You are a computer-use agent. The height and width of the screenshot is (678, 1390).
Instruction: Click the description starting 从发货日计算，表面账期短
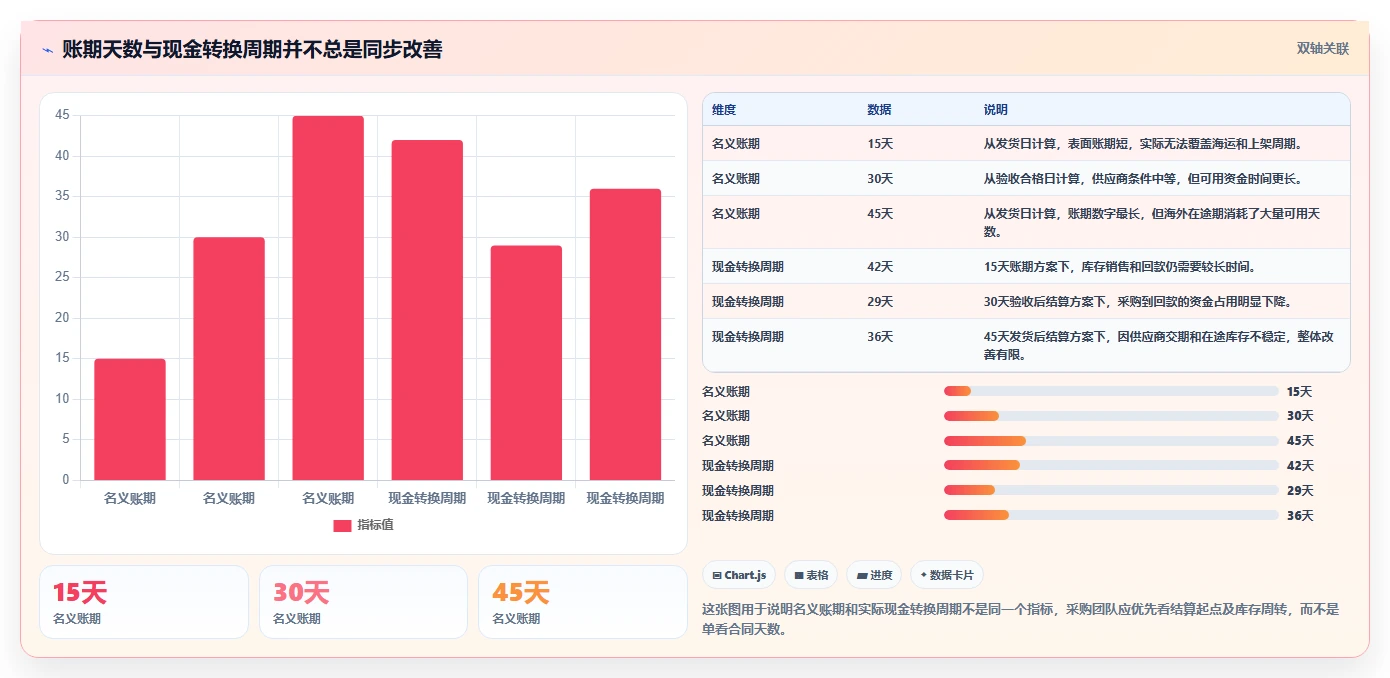pyautogui.click(x=1143, y=144)
